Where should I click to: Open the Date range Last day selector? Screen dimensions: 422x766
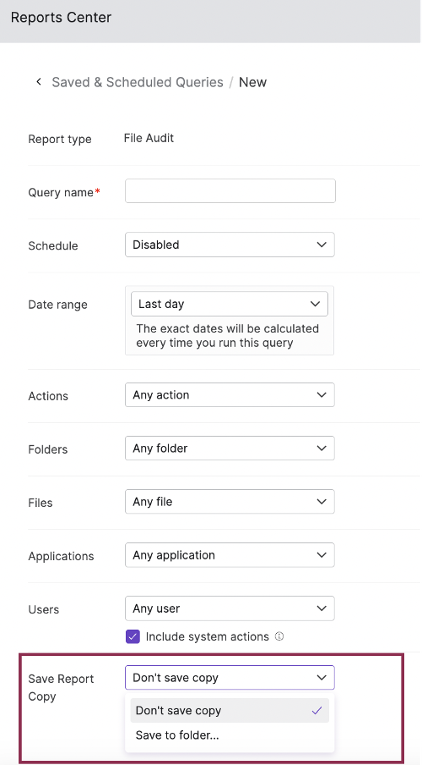click(230, 304)
